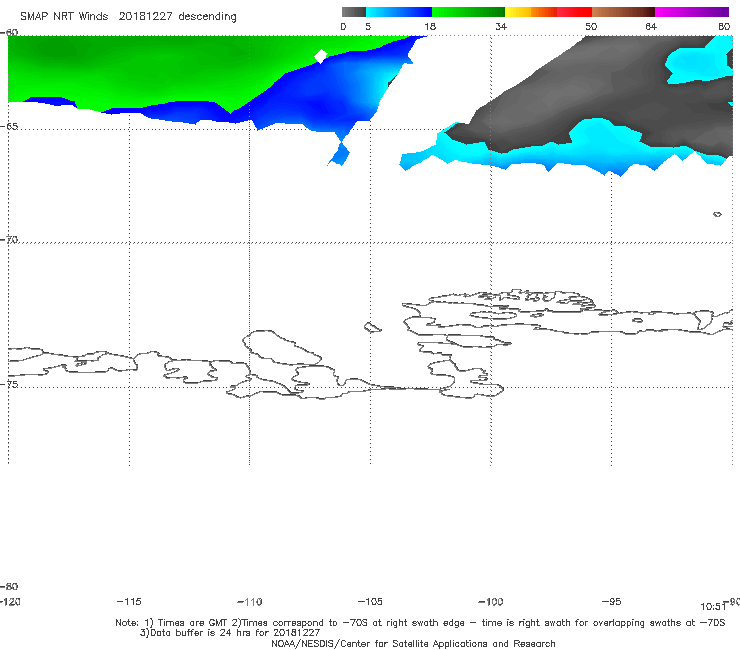The width and height of the screenshot is (740, 650).
Task: Click the color bar label 50
Action: click(591, 26)
